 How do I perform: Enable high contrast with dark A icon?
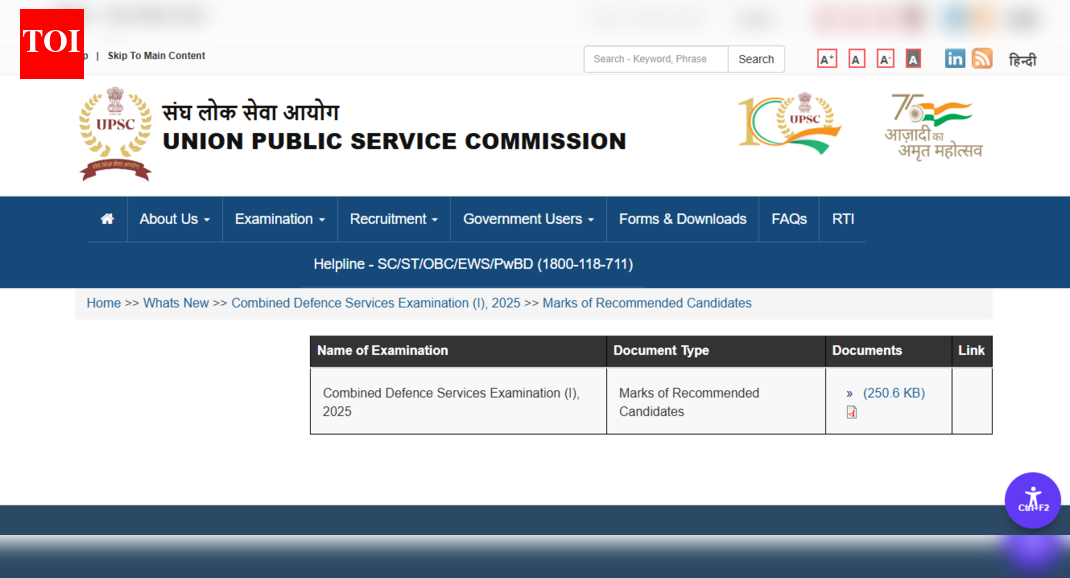913,59
